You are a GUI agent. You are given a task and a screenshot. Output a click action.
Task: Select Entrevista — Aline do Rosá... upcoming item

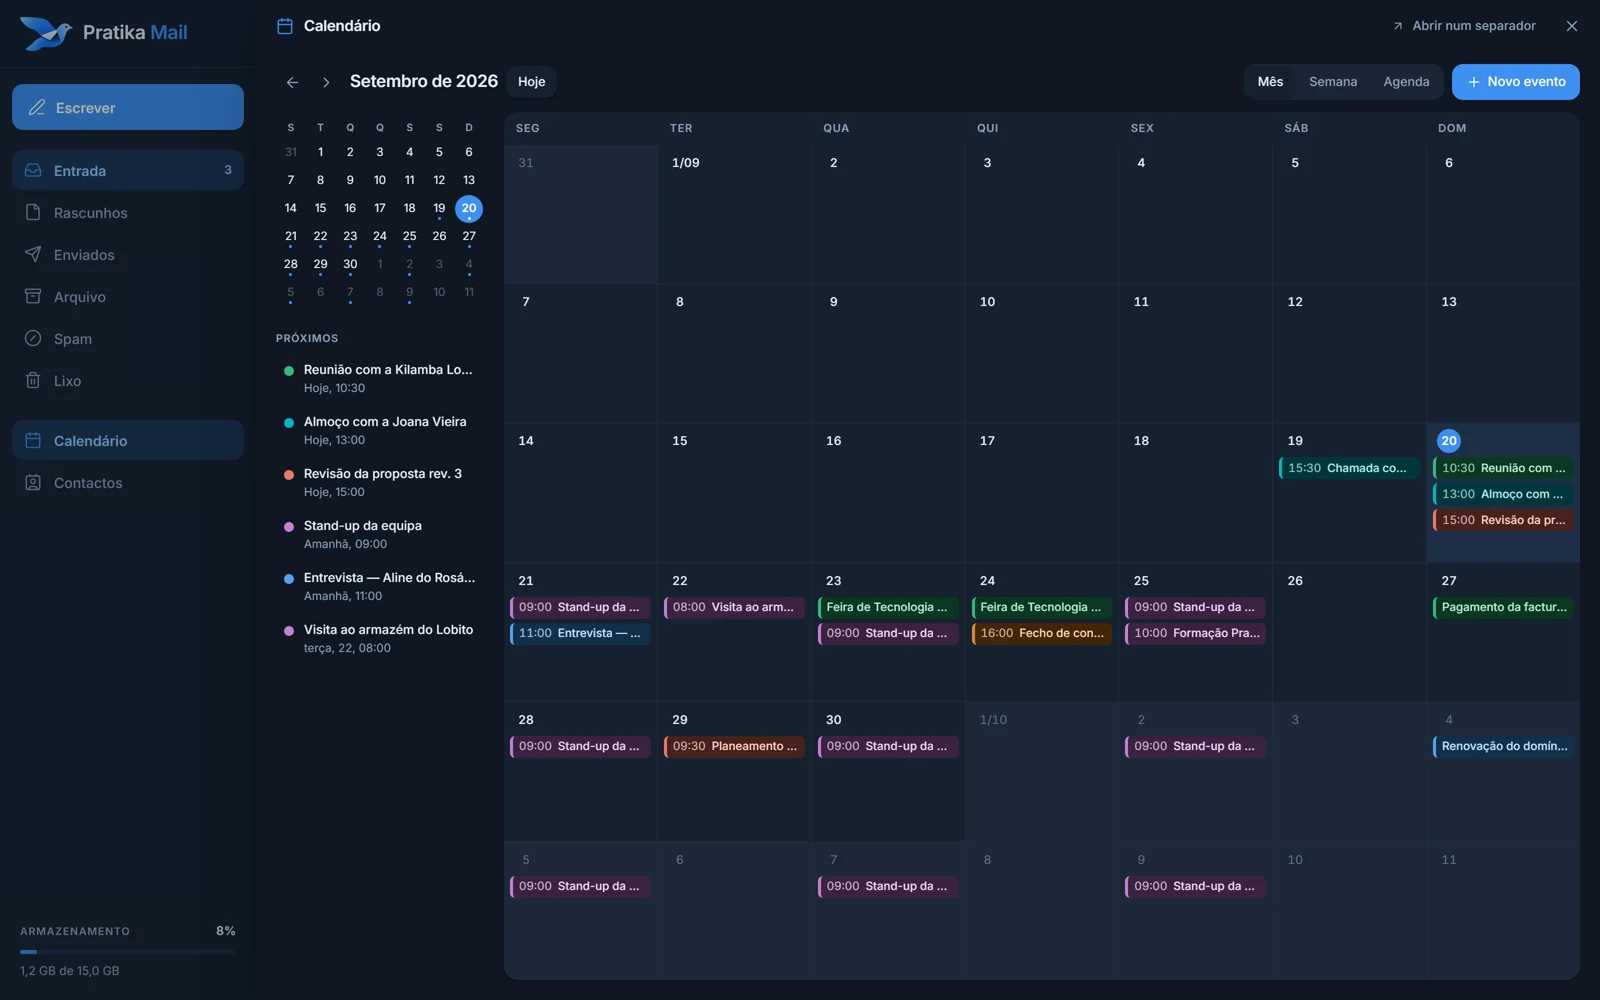click(379, 586)
